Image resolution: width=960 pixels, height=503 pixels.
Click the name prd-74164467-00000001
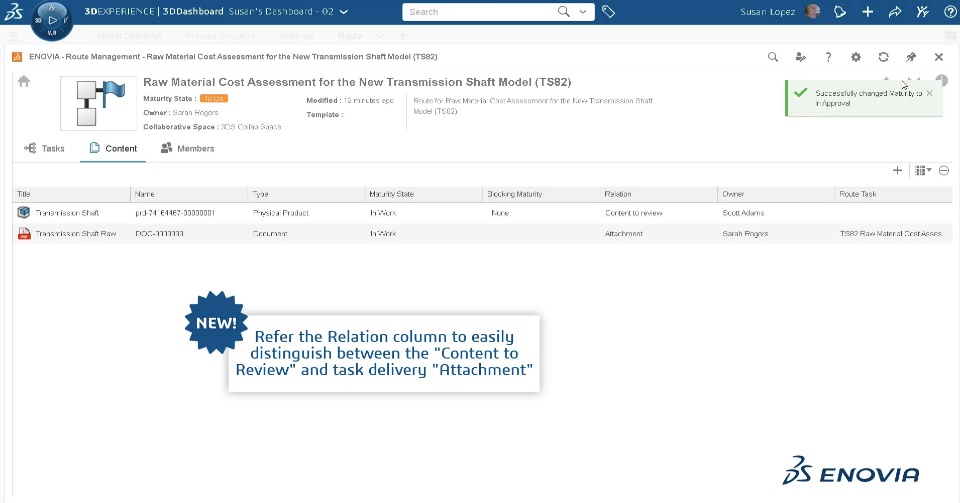pyautogui.click(x=175, y=213)
